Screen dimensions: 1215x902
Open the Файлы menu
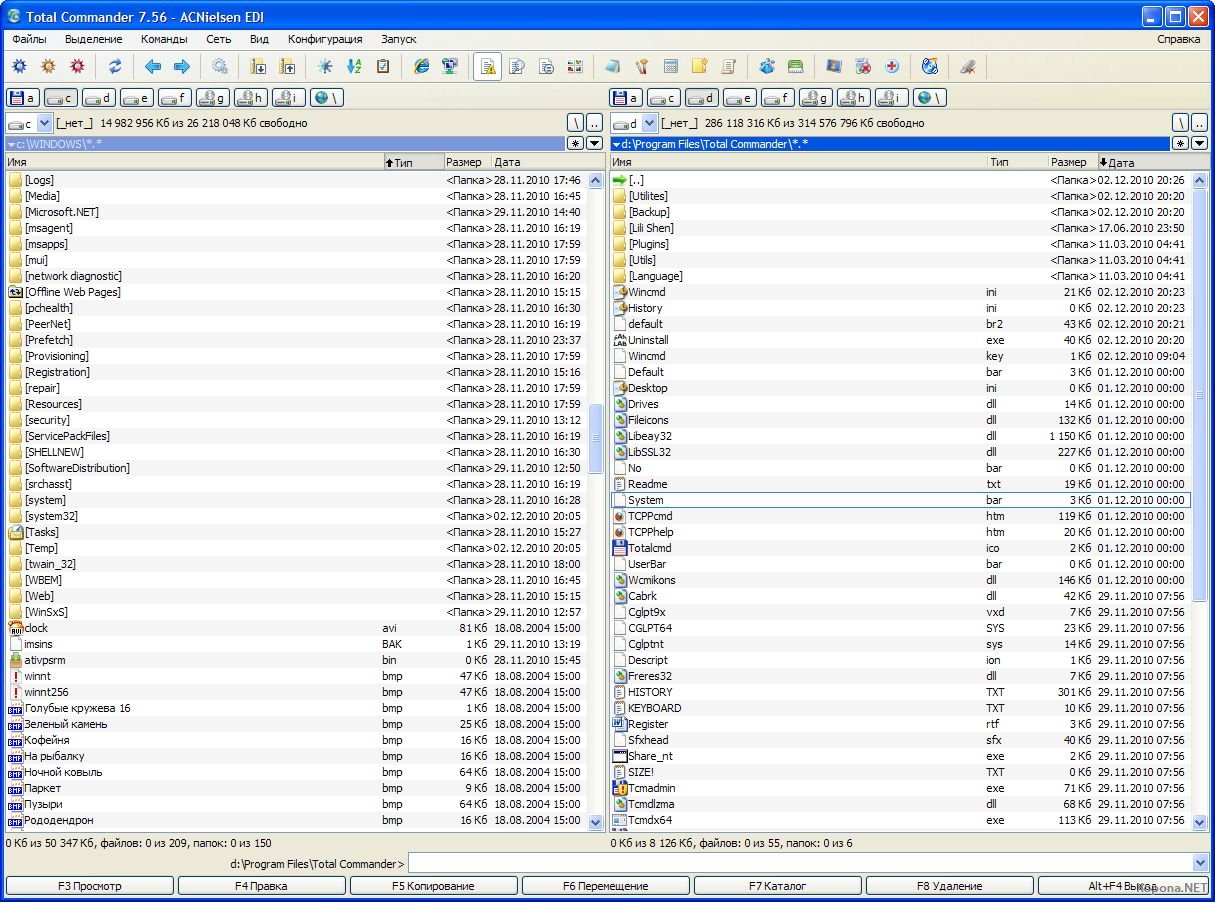coord(29,39)
